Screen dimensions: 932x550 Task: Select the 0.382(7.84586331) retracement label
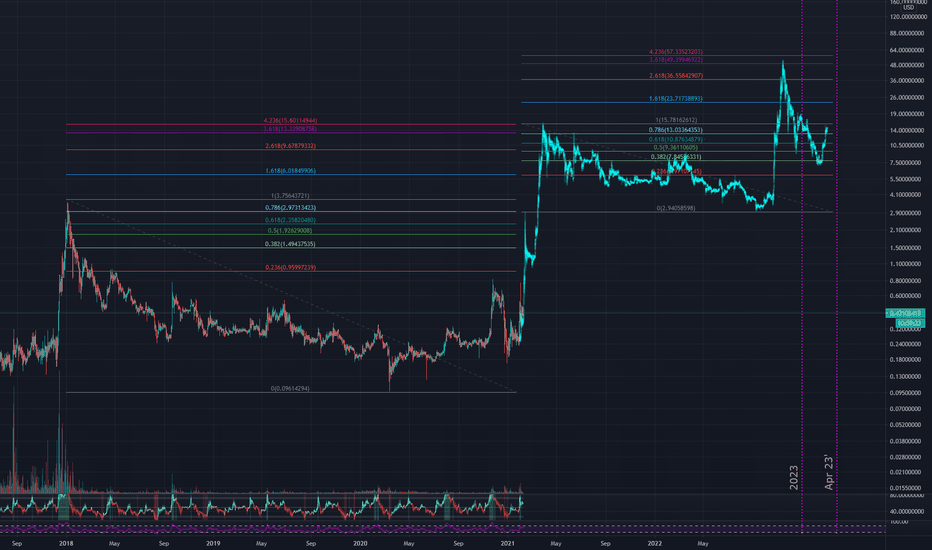click(676, 157)
